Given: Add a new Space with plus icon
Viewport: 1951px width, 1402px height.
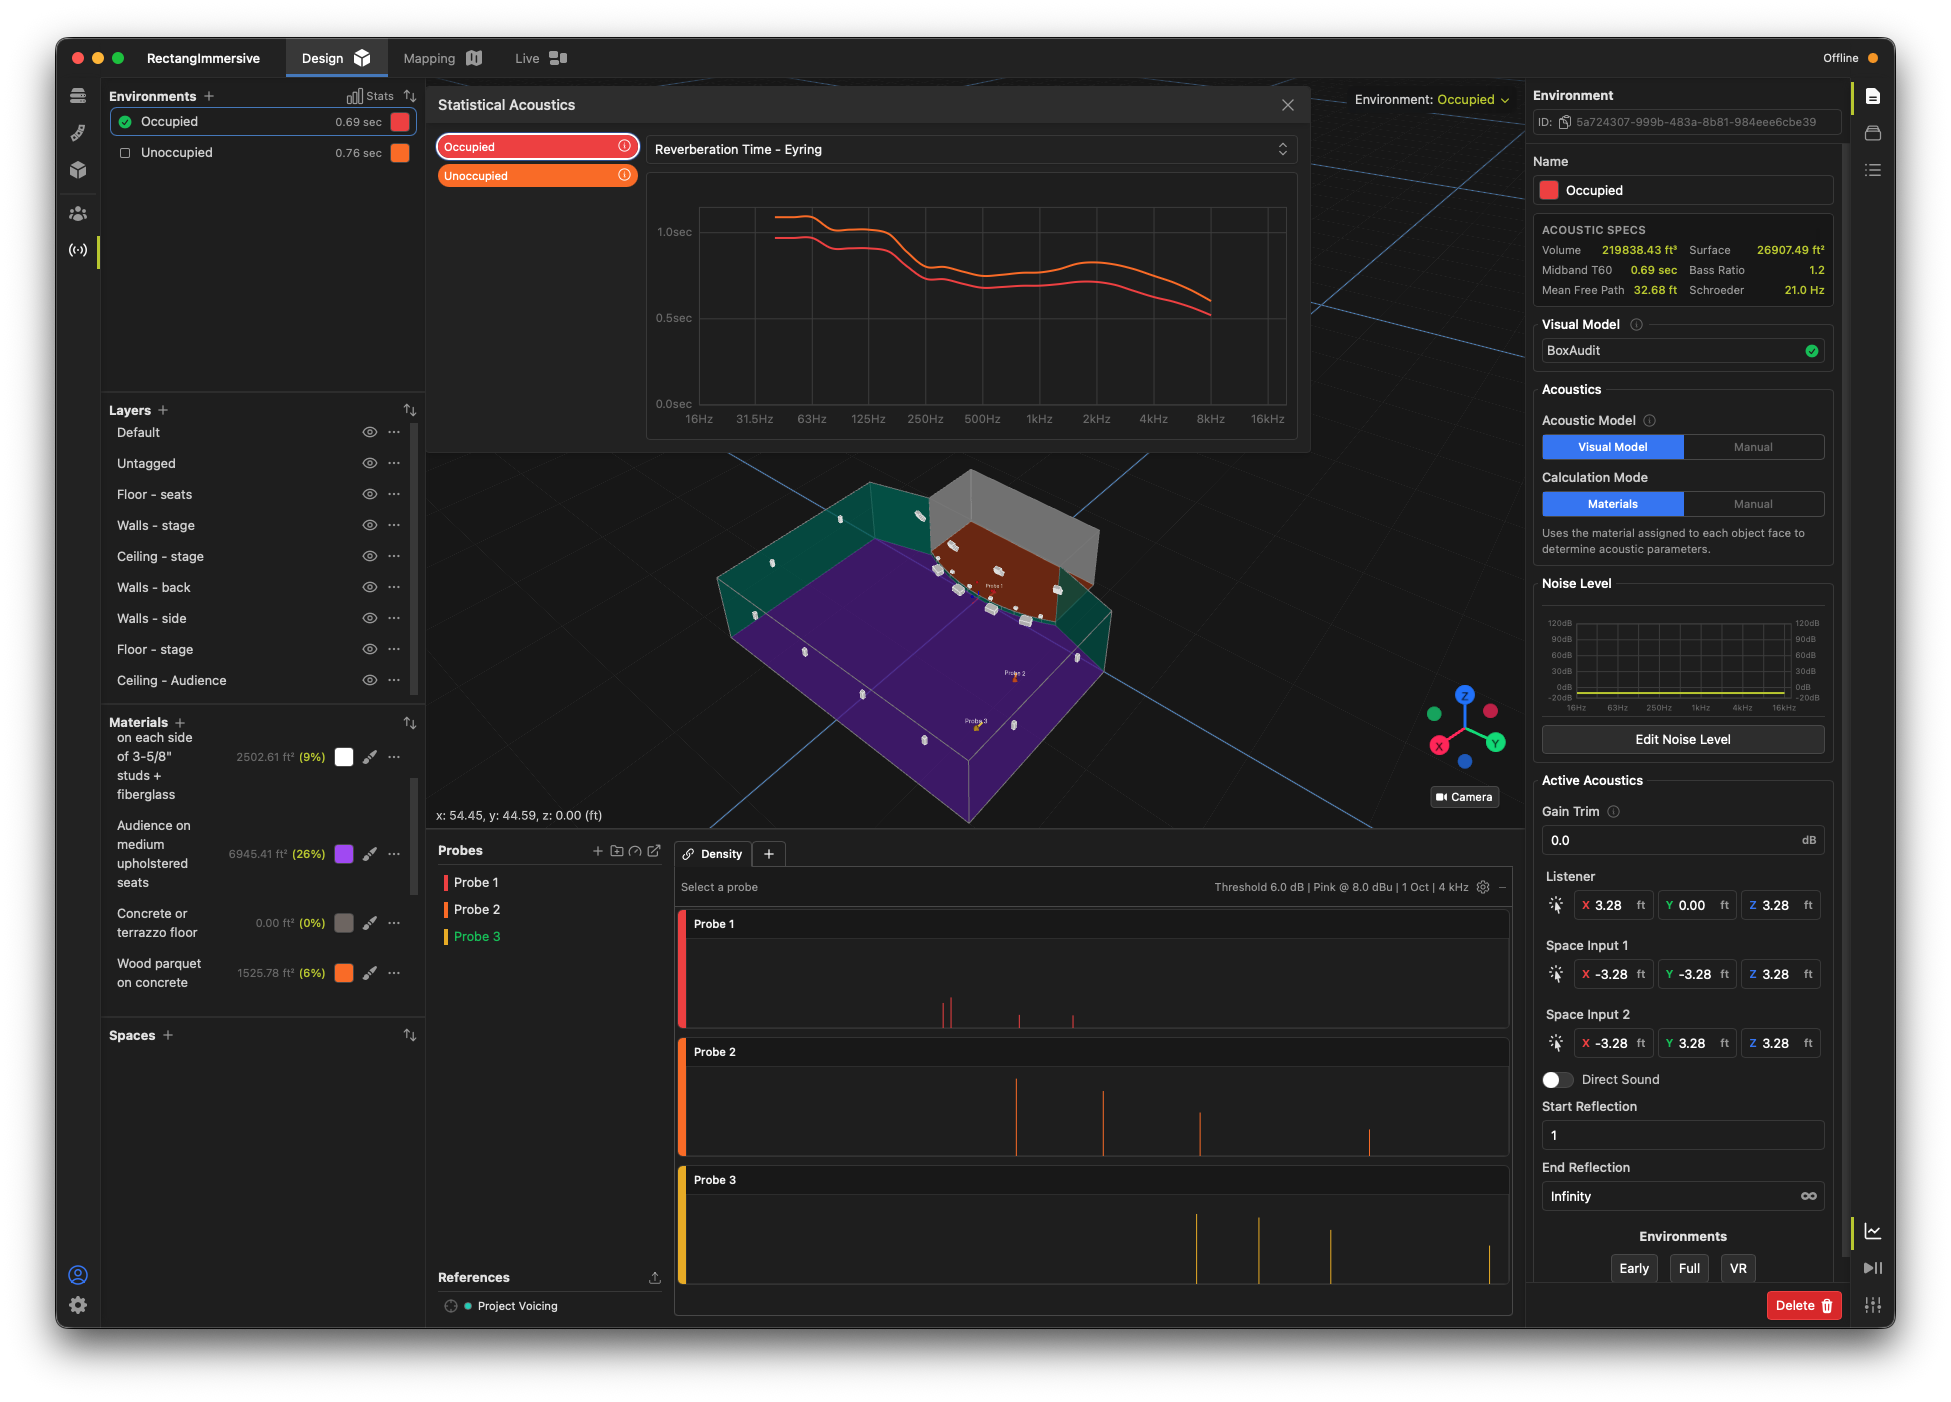Looking at the screenshot, I should pos(168,1036).
